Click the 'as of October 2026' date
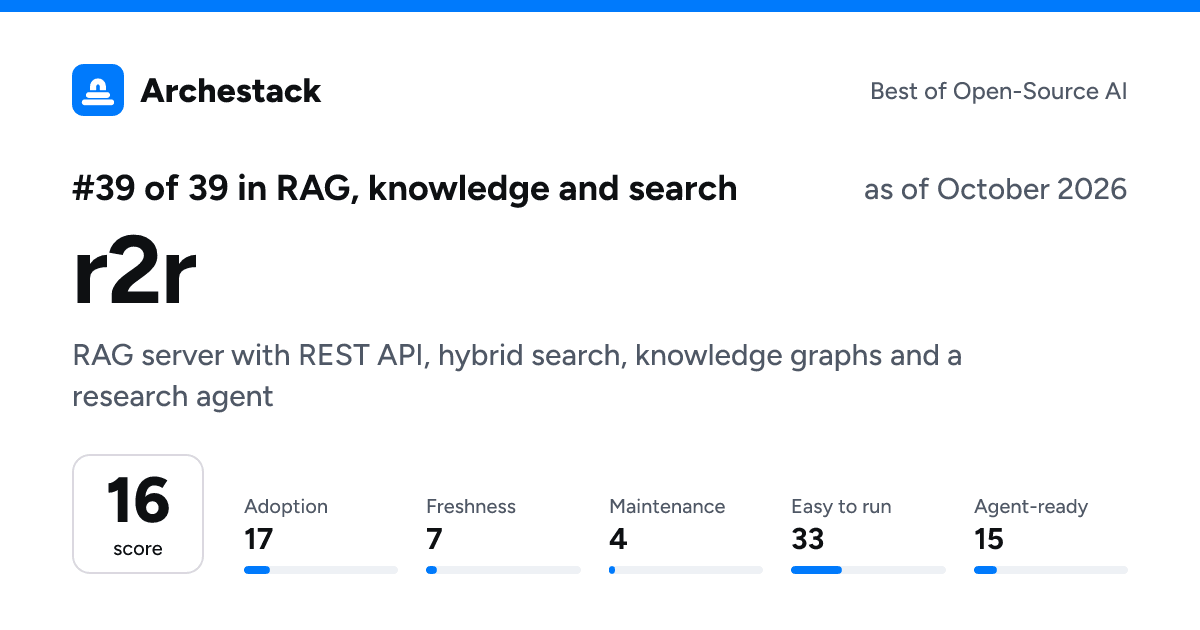1200x630 pixels. click(x=996, y=188)
